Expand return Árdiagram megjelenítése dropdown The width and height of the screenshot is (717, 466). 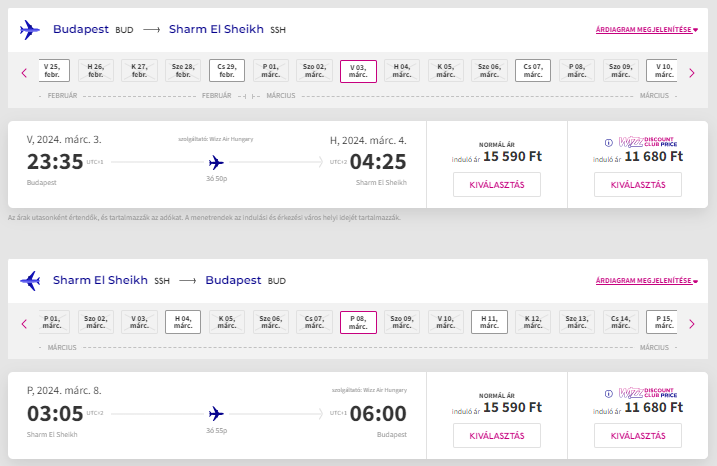(645, 280)
